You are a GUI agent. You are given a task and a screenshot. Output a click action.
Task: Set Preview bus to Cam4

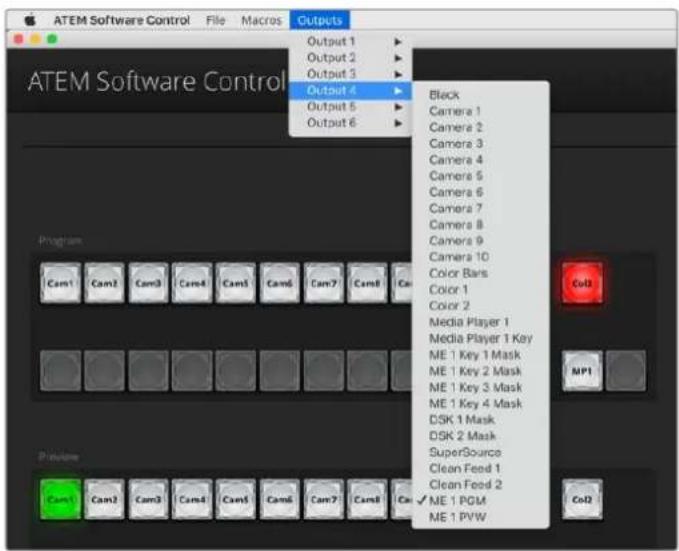[192, 499]
